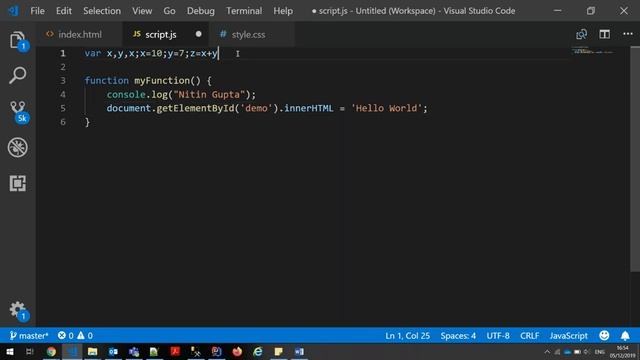640x360 pixels.
Task: Click the taskbar clock and date
Action: tap(622, 352)
